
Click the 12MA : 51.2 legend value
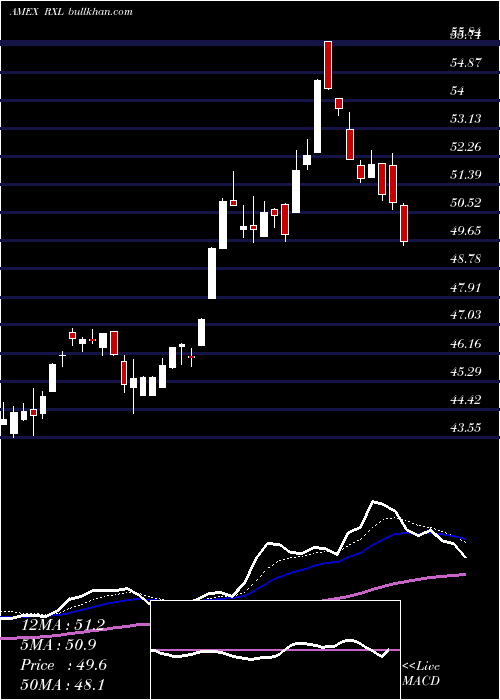[63, 625]
